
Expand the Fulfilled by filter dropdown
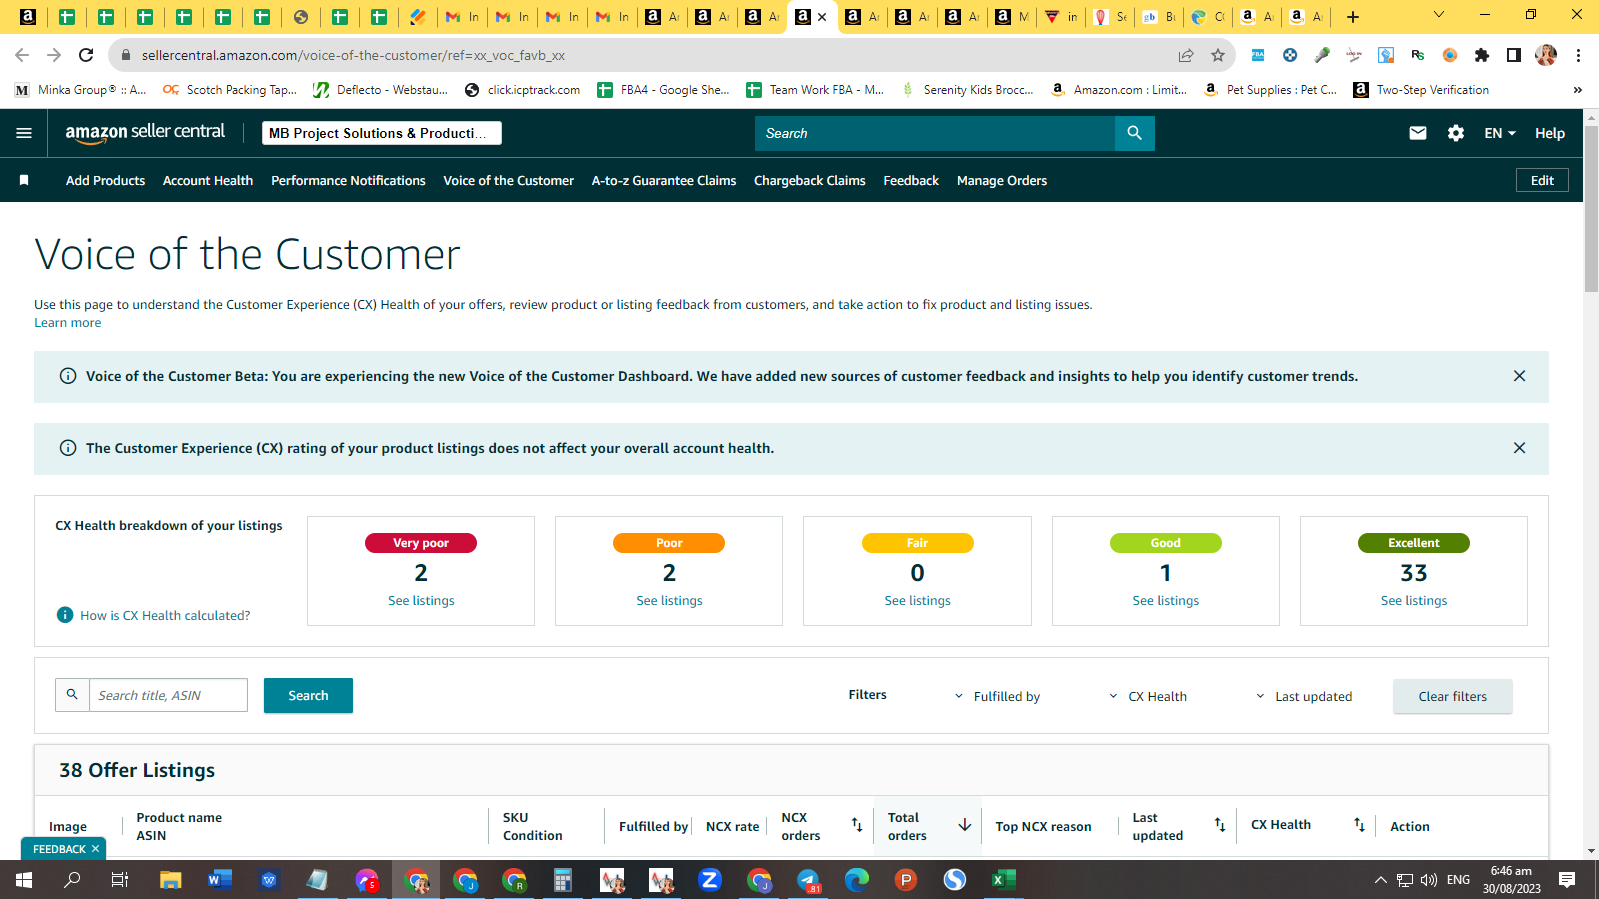(997, 696)
